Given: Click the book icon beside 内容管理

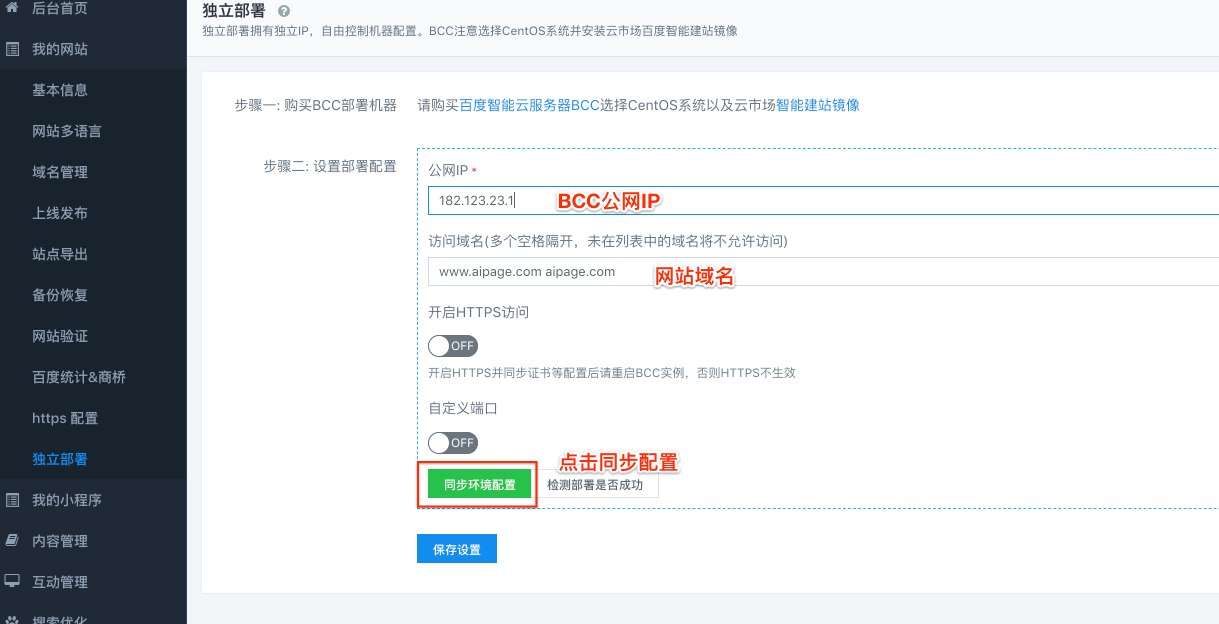Looking at the screenshot, I should 12,541.
